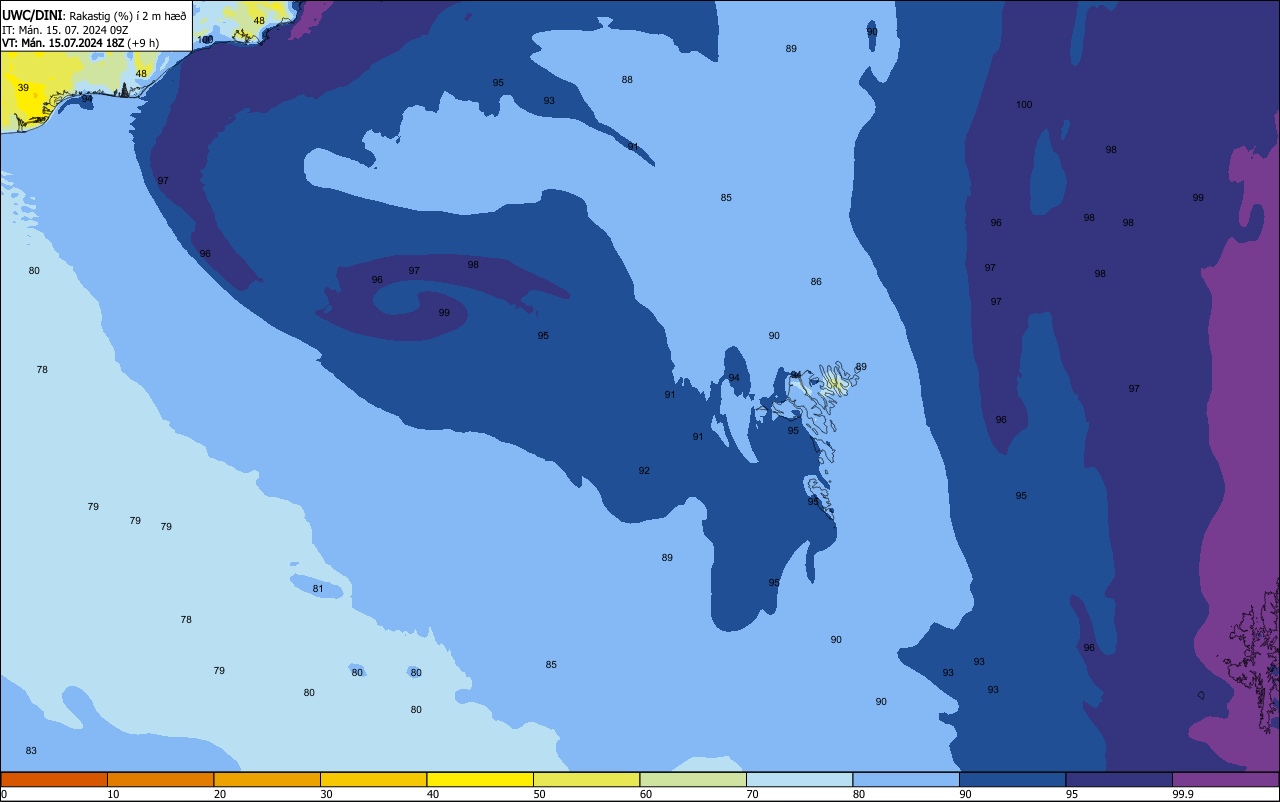Click the '0' label at legend start
The image size is (1280, 802).
coord(4,794)
